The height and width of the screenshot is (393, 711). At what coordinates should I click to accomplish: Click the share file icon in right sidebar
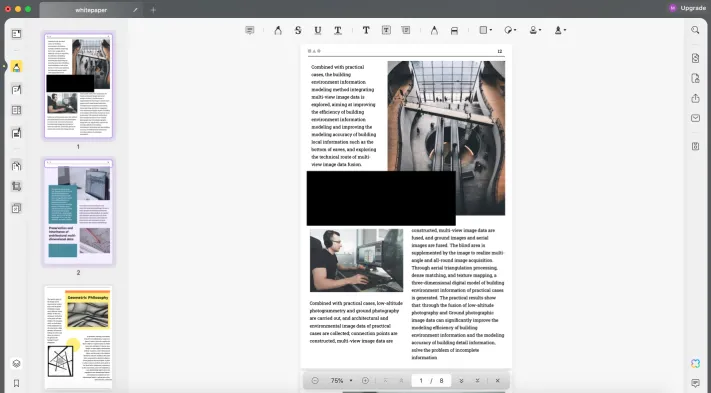tap(695, 98)
